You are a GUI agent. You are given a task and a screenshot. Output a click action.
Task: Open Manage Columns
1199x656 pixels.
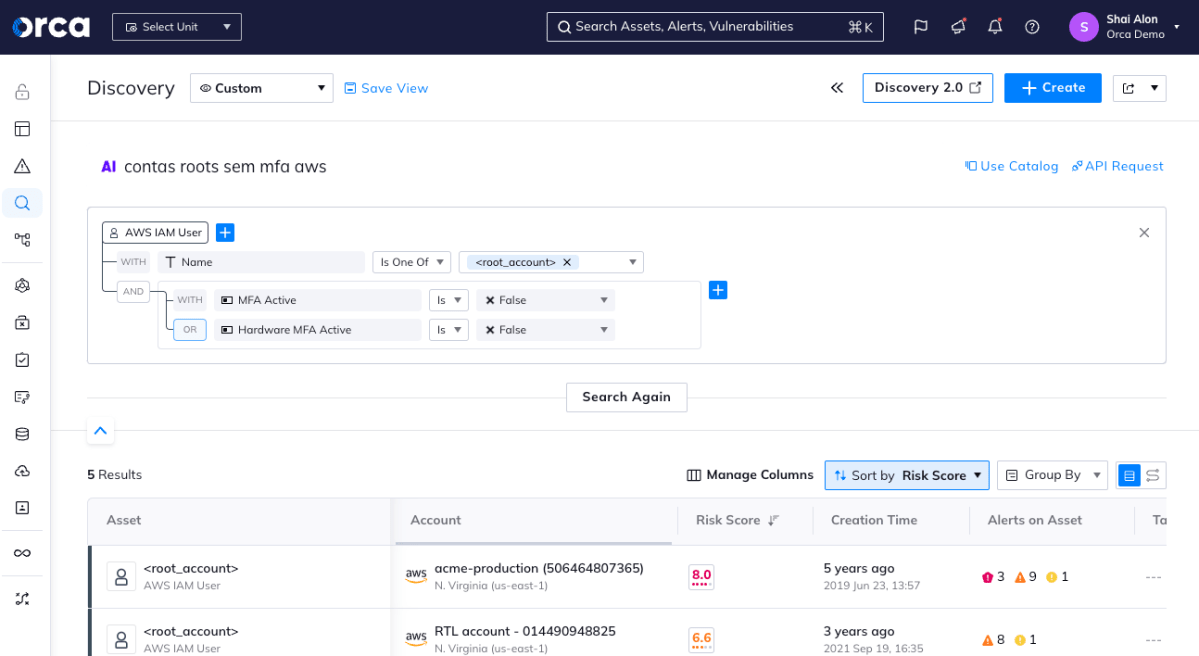[750, 475]
